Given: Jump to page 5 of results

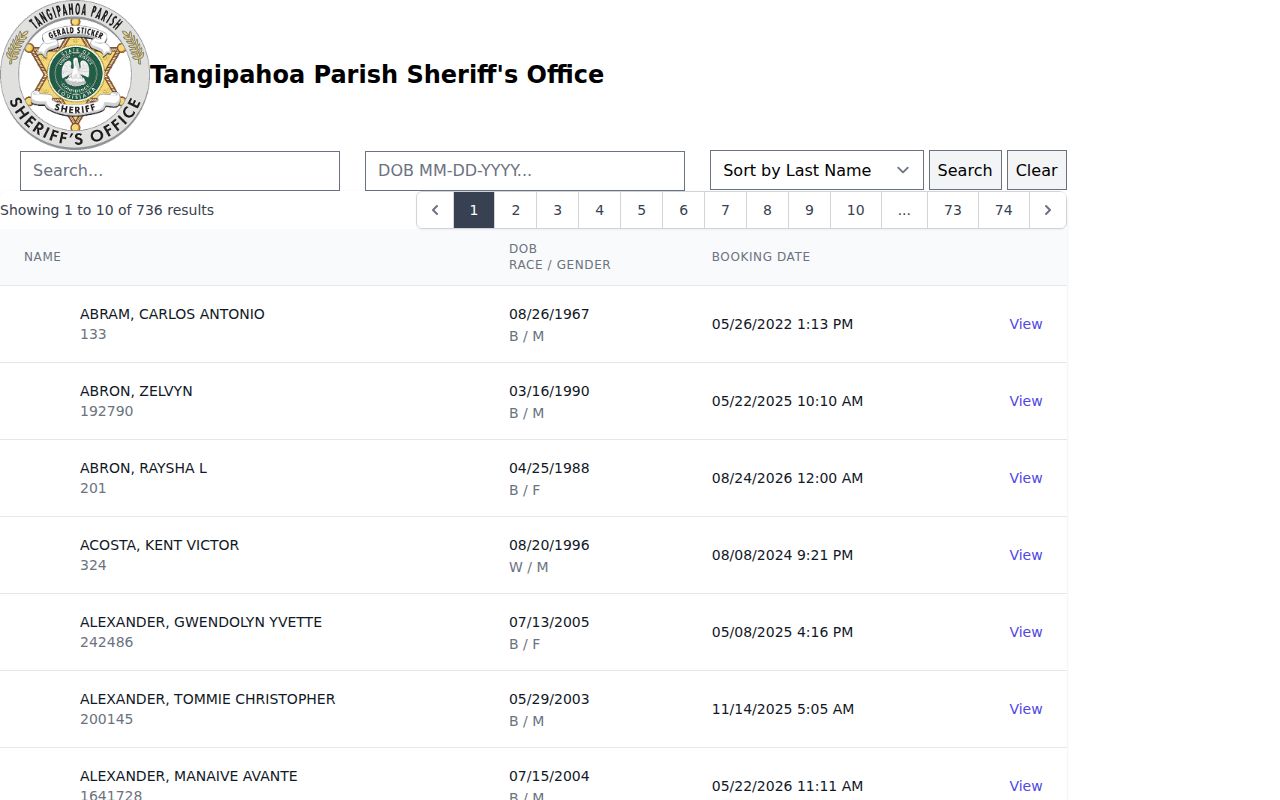Looking at the screenshot, I should 642,210.
